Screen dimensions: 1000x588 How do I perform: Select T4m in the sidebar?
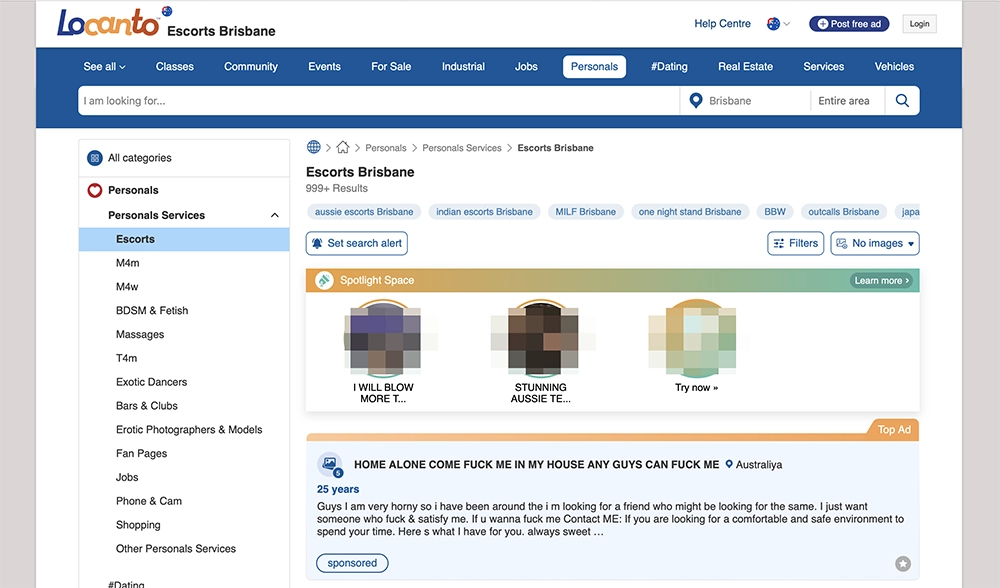(126, 358)
